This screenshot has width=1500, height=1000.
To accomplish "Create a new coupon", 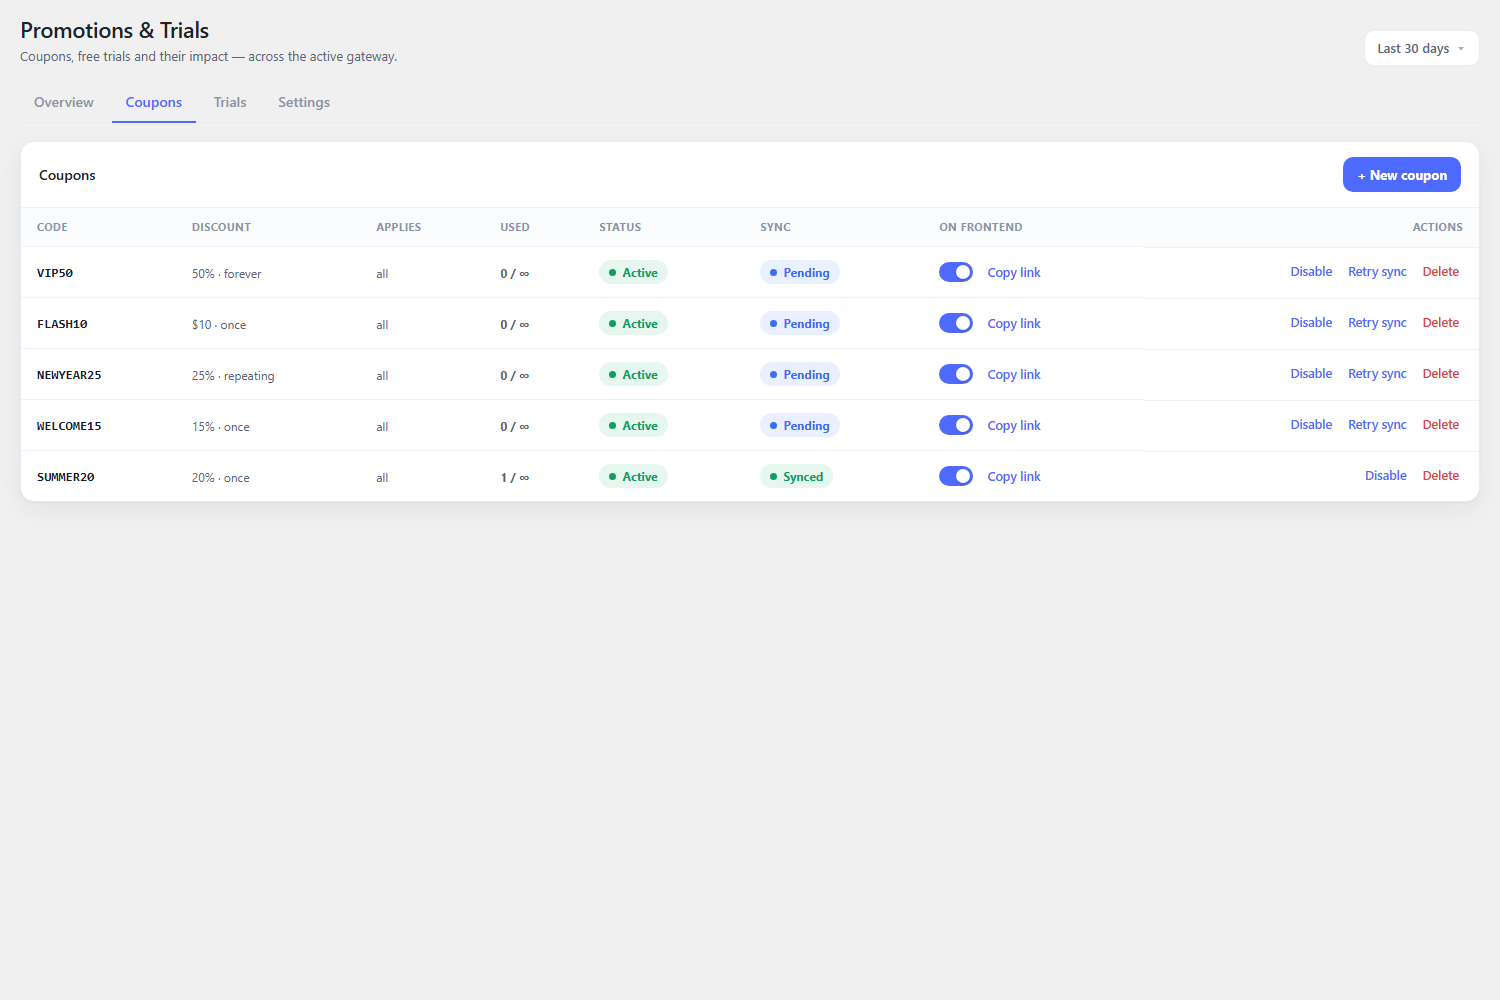I will click(x=1401, y=175).
